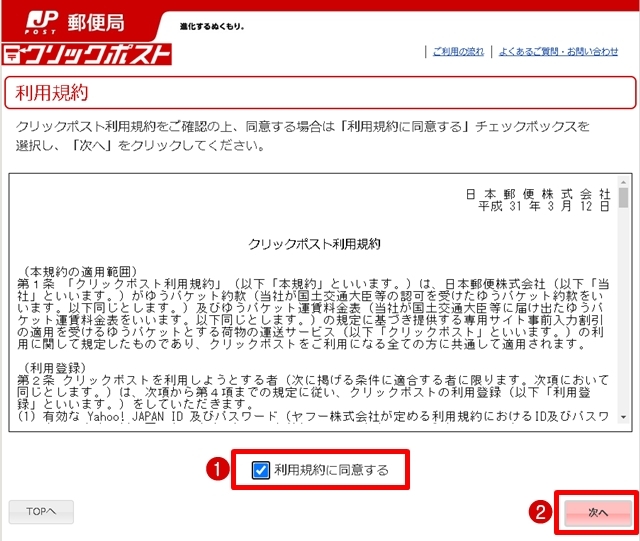Screen dimensions: 640x541
Task: Click the 利用規約 page heading
Action: (x=52, y=93)
